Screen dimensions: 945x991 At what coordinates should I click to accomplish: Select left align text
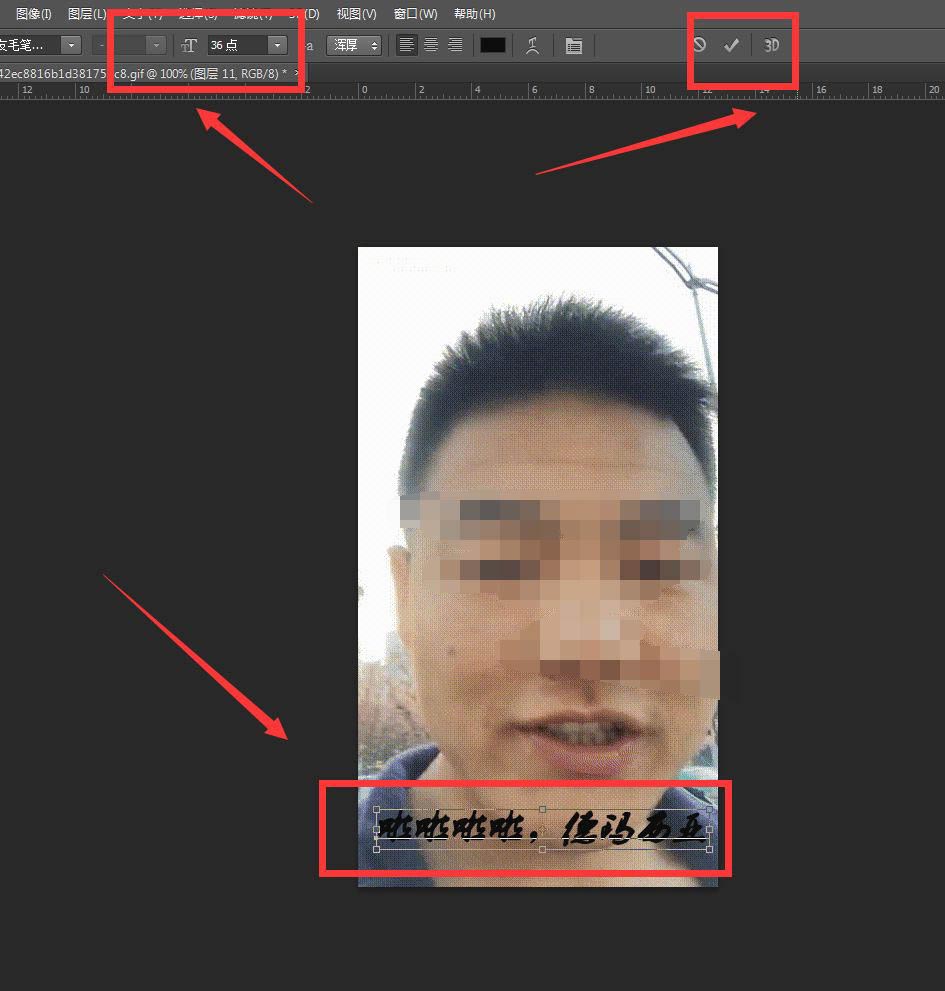[406, 45]
